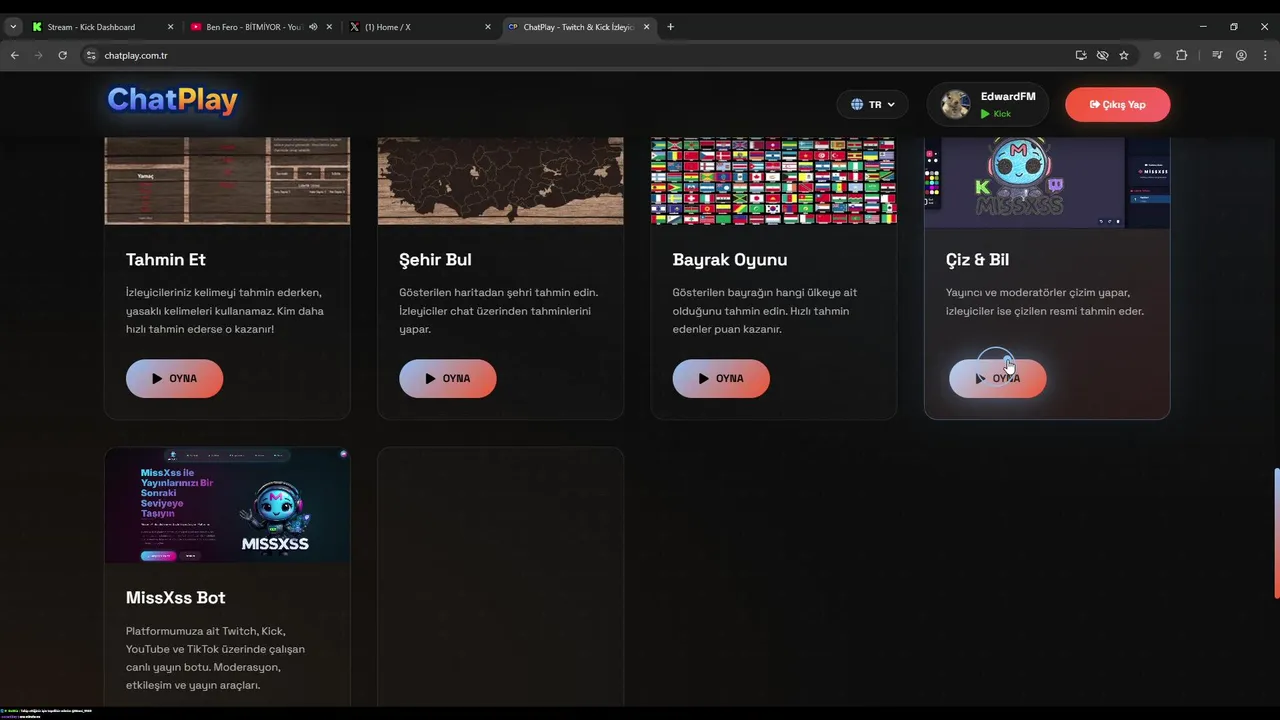Open the Tahmin Et game thumbnail
The image size is (1280, 720).
pyautogui.click(x=227, y=181)
